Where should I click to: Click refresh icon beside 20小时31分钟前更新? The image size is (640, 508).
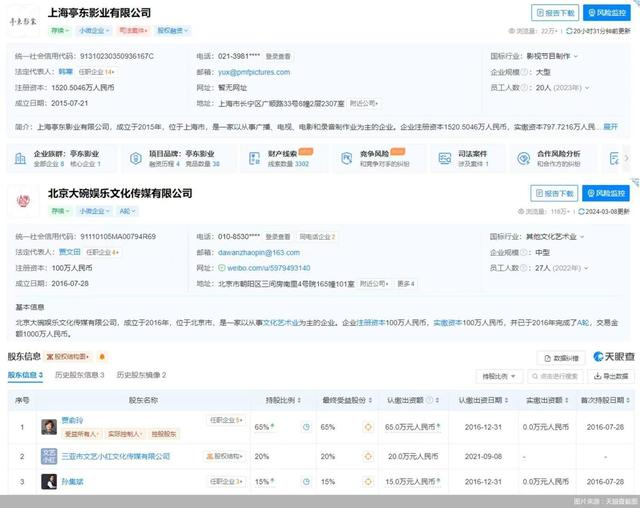pos(569,31)
